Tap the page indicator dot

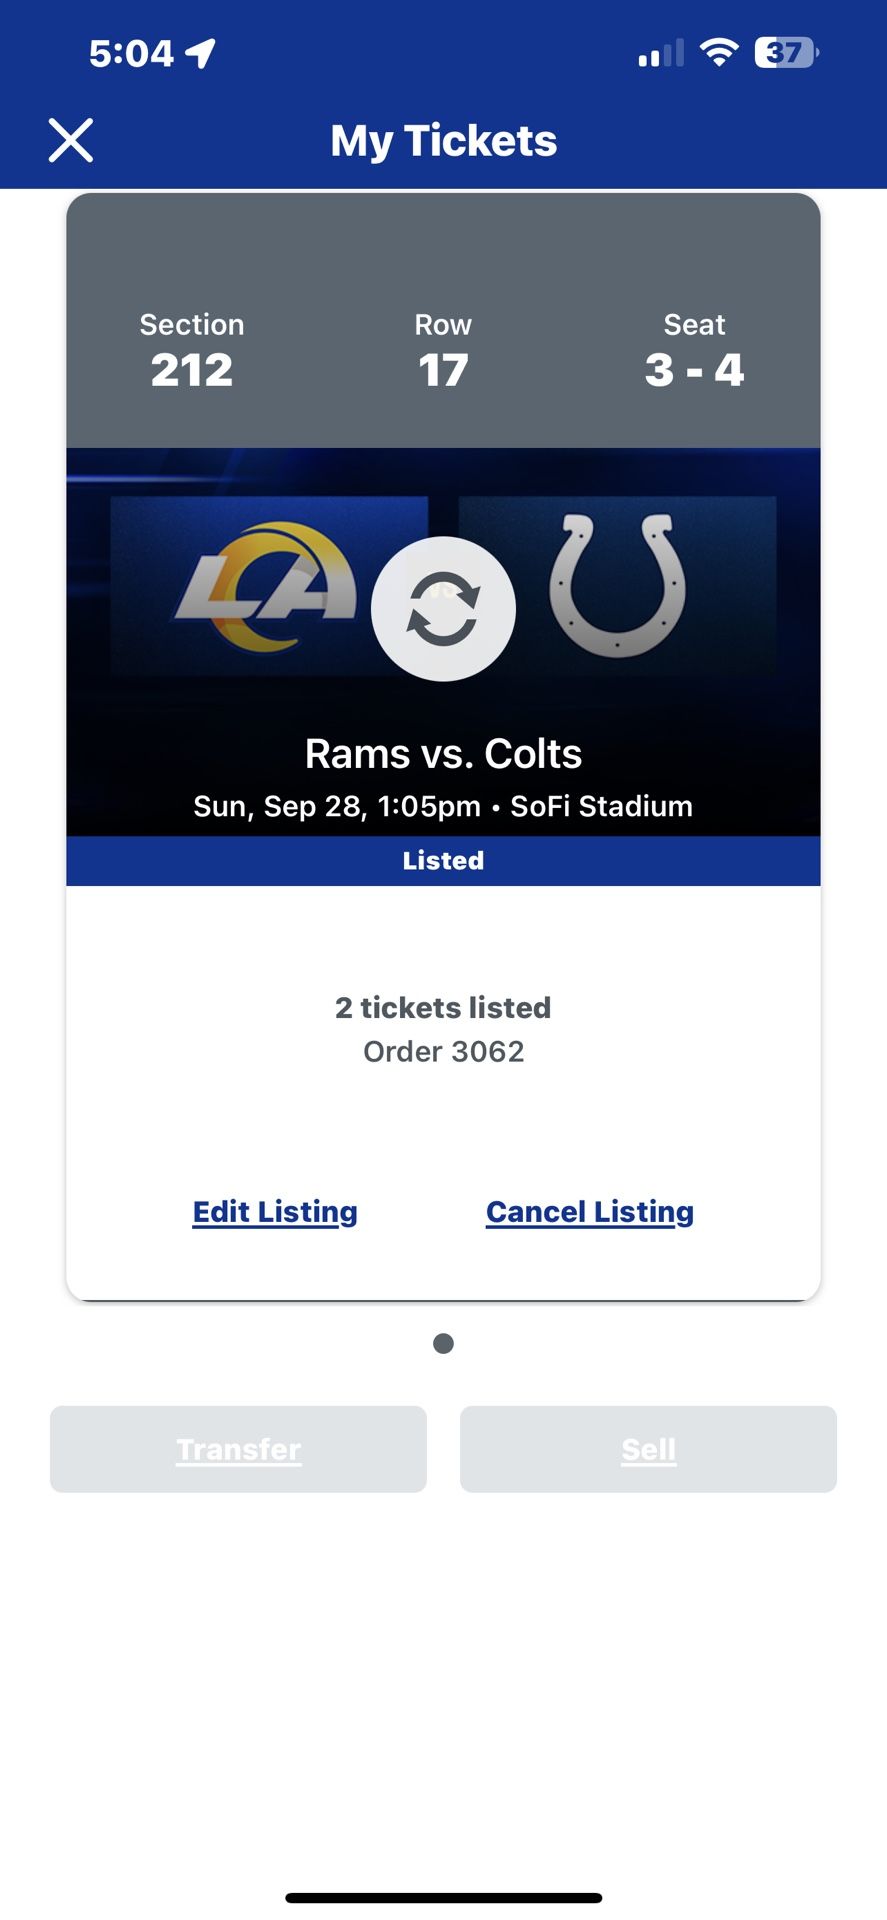tap(442, 1343)
